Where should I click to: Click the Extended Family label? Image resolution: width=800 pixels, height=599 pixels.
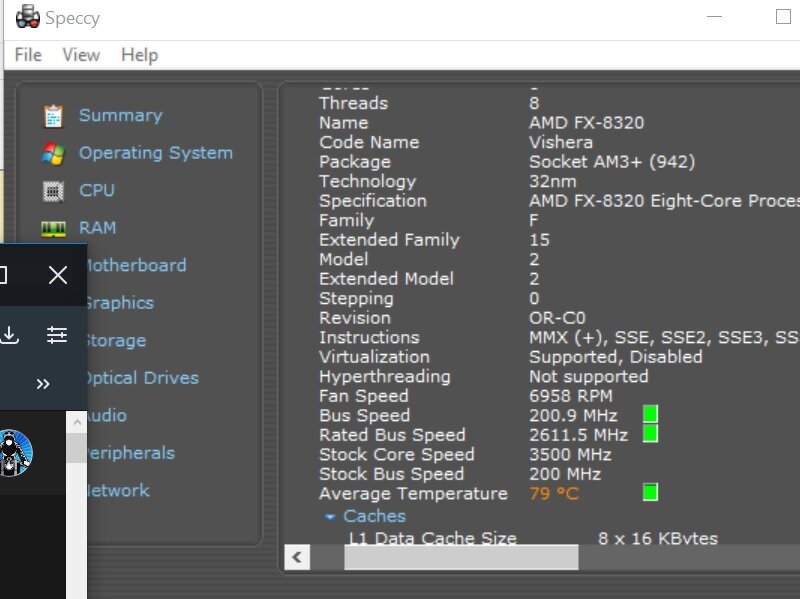(389, 240)
